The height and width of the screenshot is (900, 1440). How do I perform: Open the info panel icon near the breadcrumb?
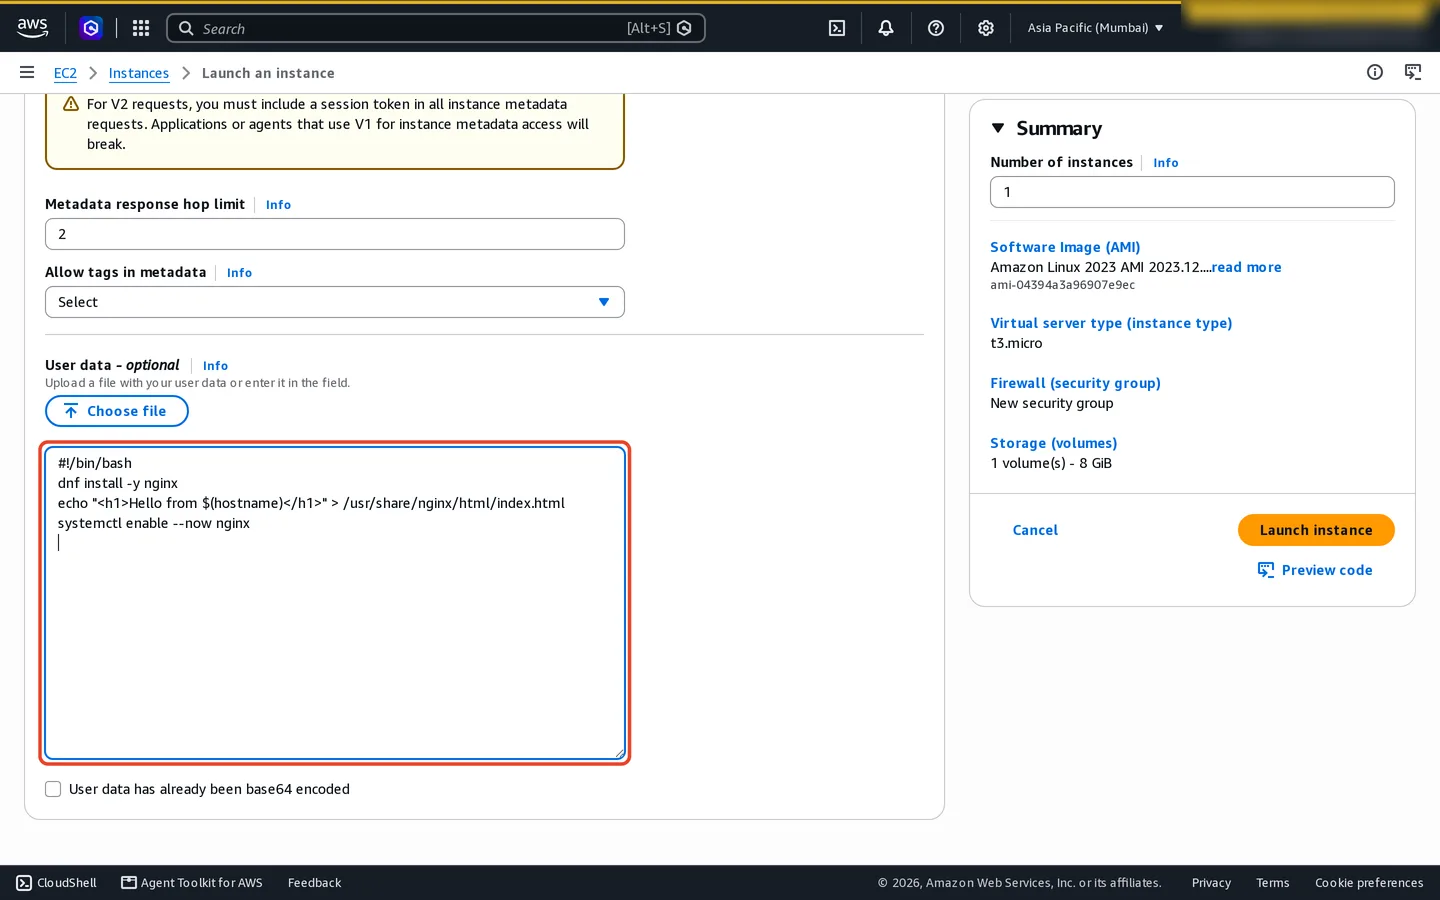[x=1375, y=72]
